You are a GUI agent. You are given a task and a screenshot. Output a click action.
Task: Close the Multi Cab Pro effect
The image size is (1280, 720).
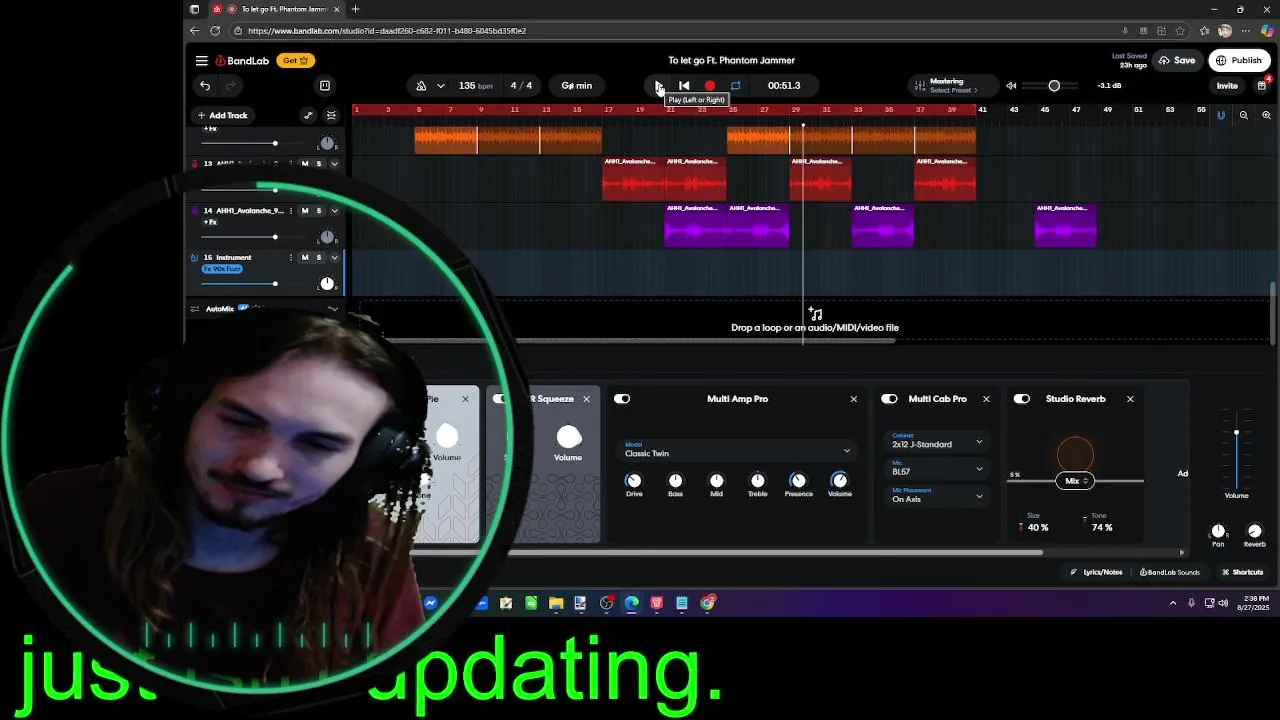click(986, 399)
